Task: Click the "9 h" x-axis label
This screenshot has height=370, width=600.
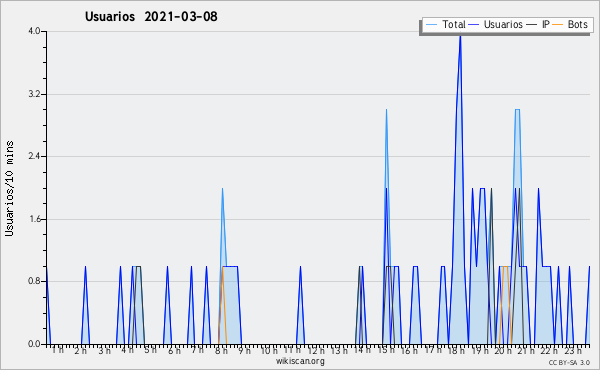Action: coord(245,350)
